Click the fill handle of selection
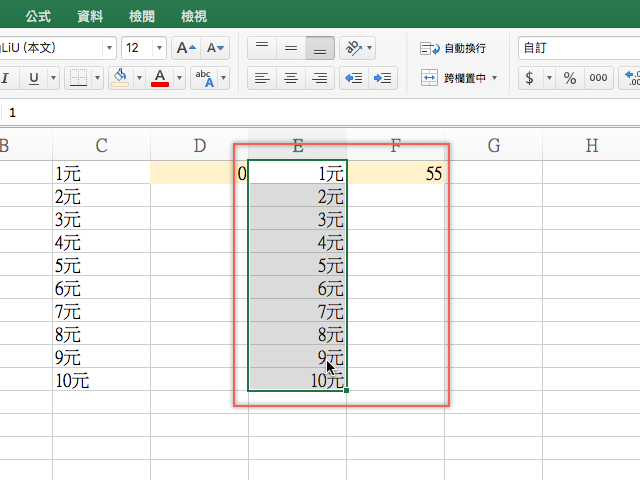This screenshot has width=640, height=480. coord(346,391)
